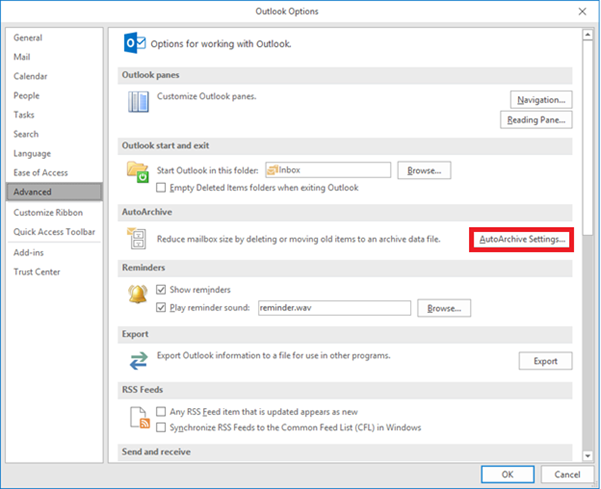Click the Export arrows icon
The height and width of the screenshot is (489, 601).
[138, 361]
